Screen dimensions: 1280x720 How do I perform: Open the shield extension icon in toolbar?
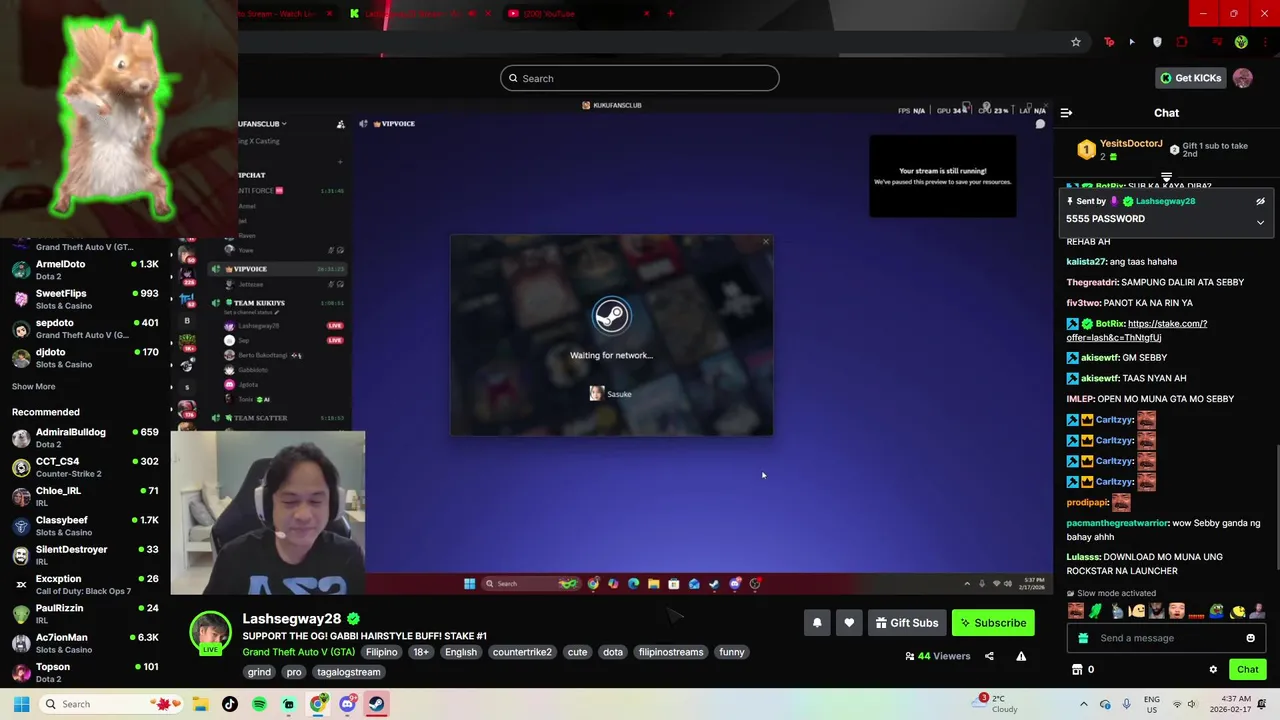(x=1157, y=42)
